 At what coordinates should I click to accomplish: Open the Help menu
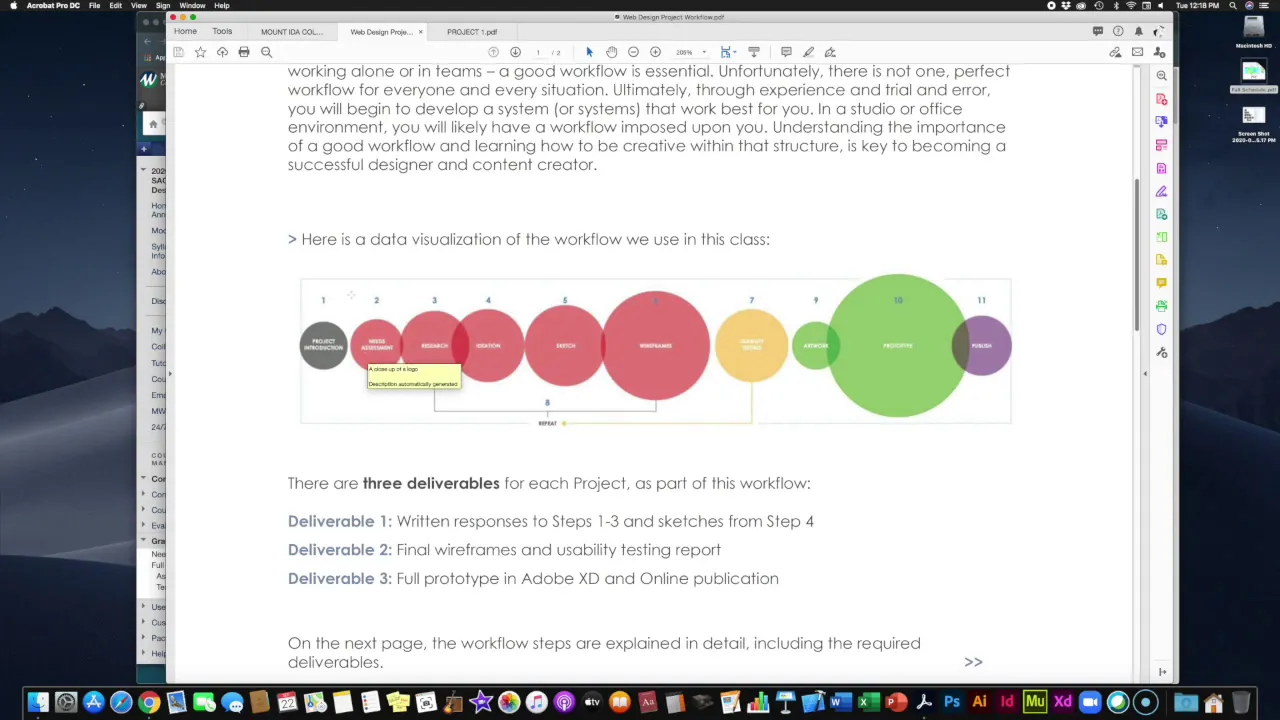[222, 5]
